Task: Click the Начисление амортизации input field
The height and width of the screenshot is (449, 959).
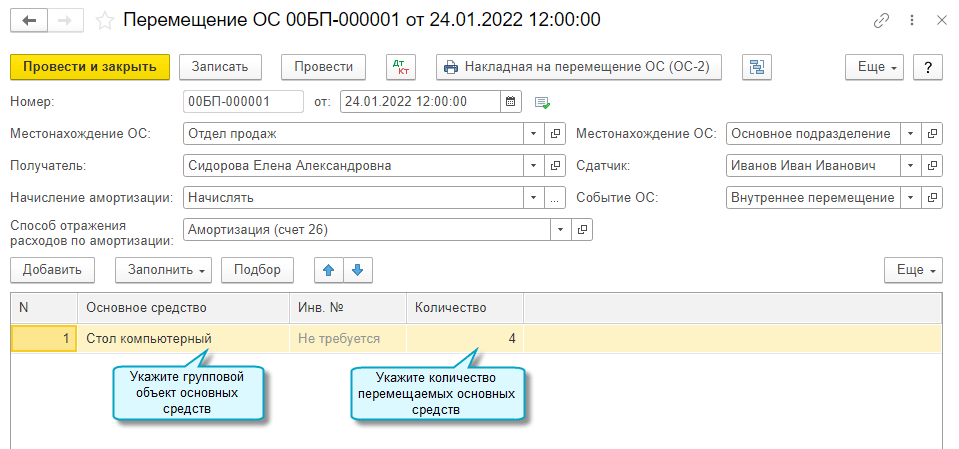Action: tap(354, 198)
